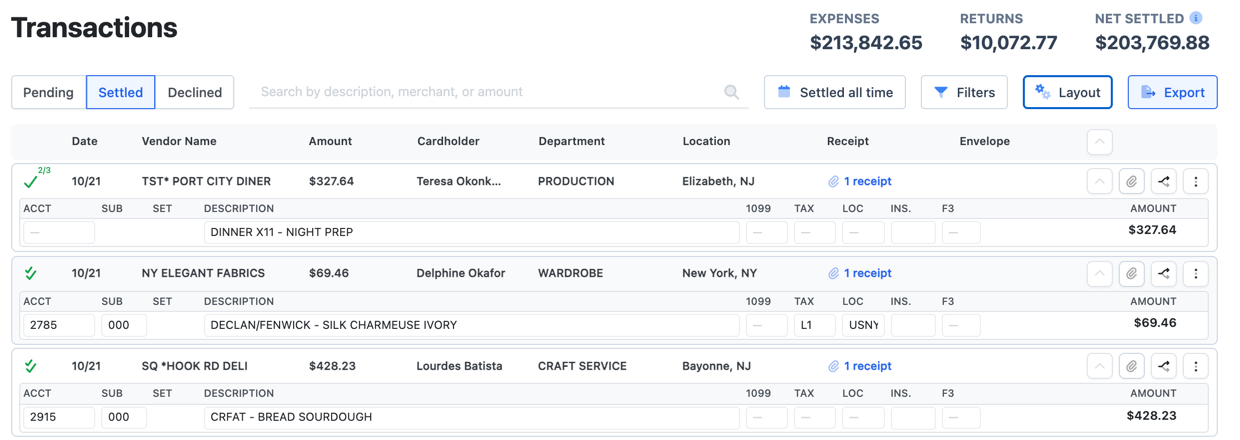Screen dimensions: 1240x440
Task: Open more options for TST* PORT CITY DINER
Action: (1196, 182)
